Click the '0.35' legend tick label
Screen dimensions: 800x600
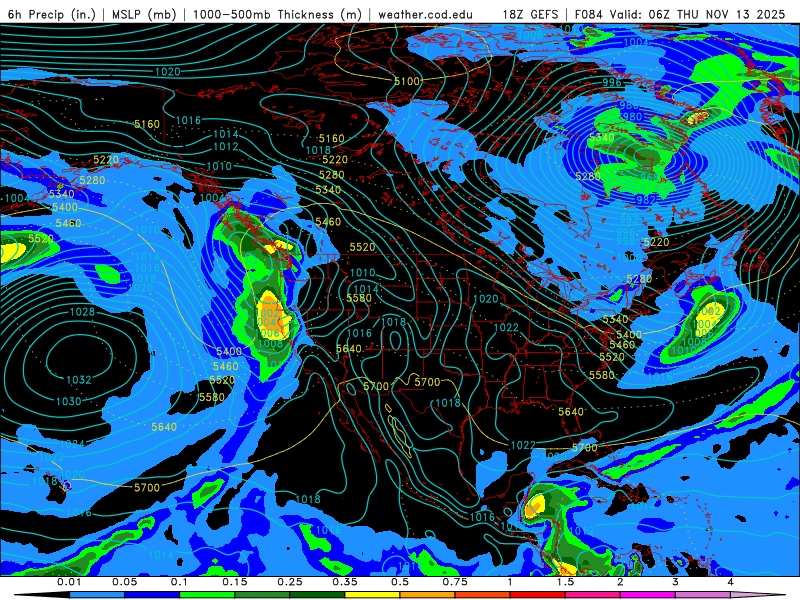pyautogui.click(x=345, y=582)
